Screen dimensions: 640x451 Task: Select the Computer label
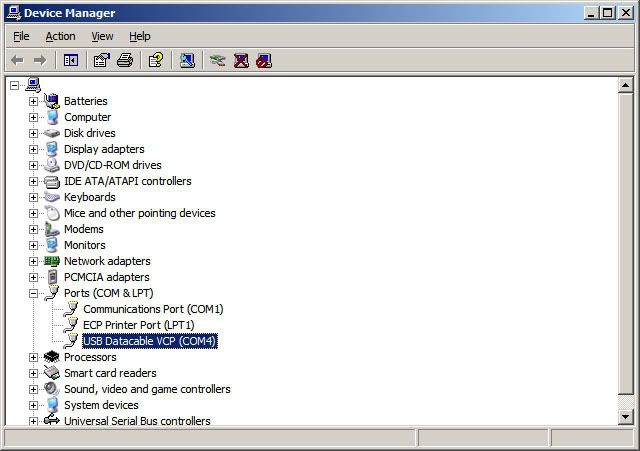click(87, 117)
